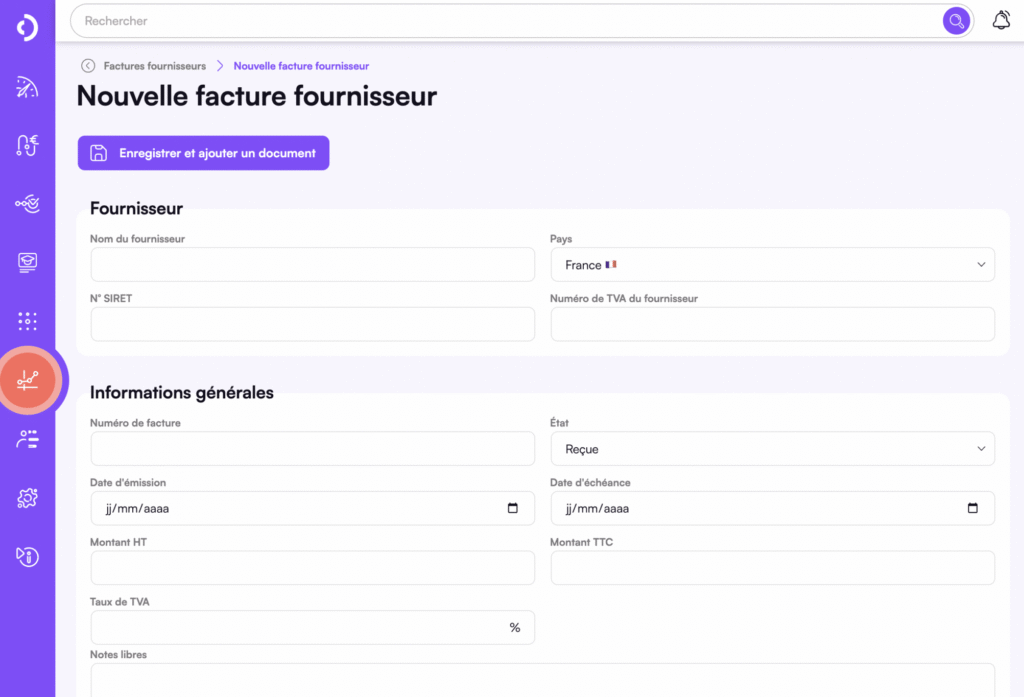Select the highlighted orange analytics icon
This screenshot has height=697, width=1024.
coord(27,380)
